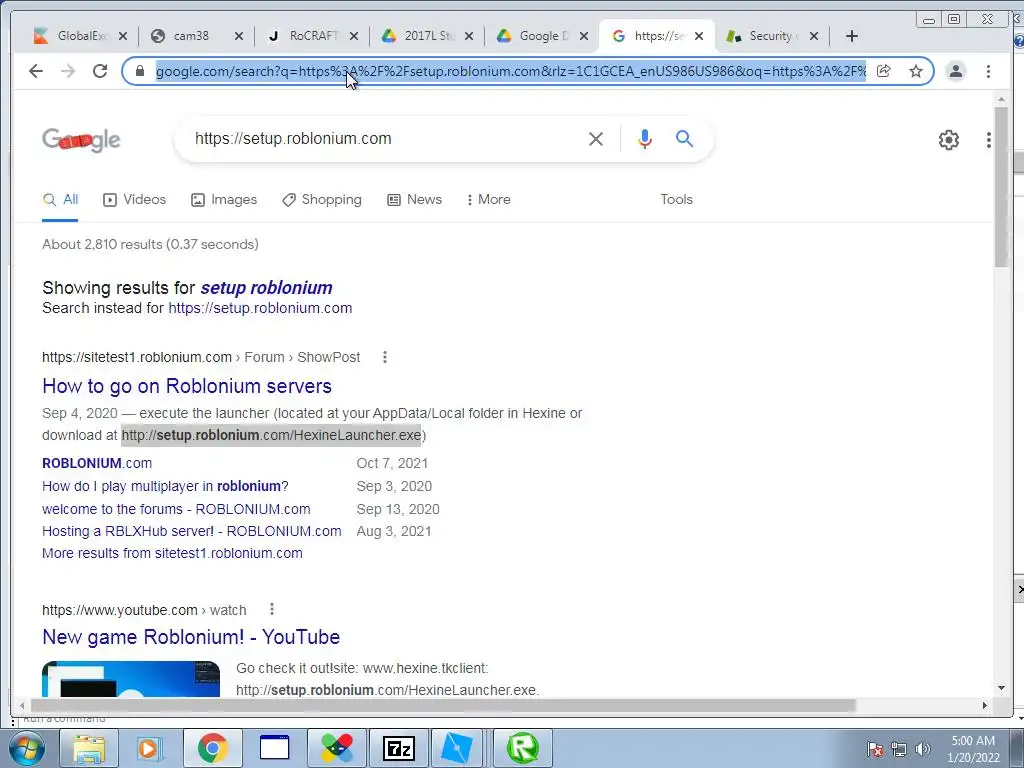
Task: Close the RoCRAFT tab
Action: tap(354, 36)
